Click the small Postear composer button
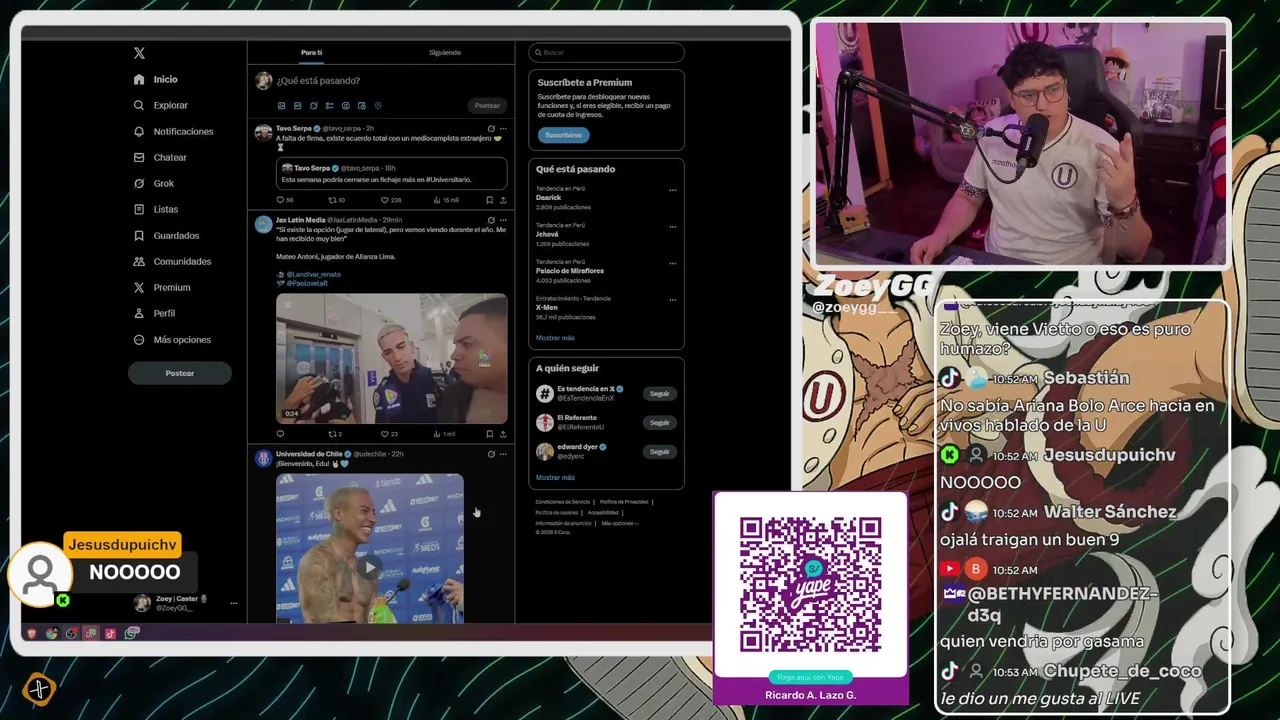 [487, 105]
